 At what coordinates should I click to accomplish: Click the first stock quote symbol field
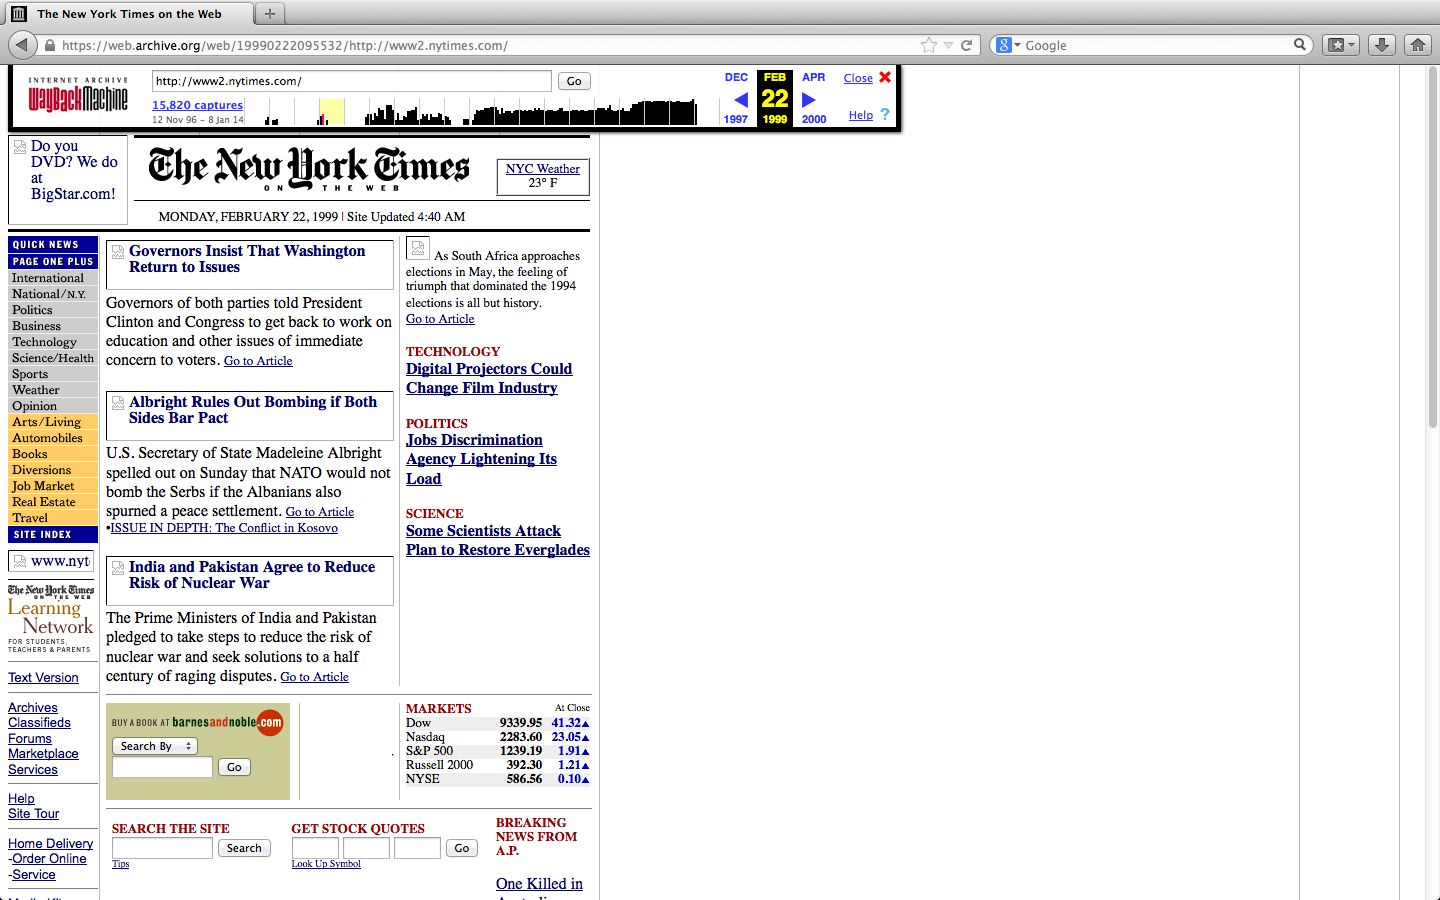click(x=315, y=848)
